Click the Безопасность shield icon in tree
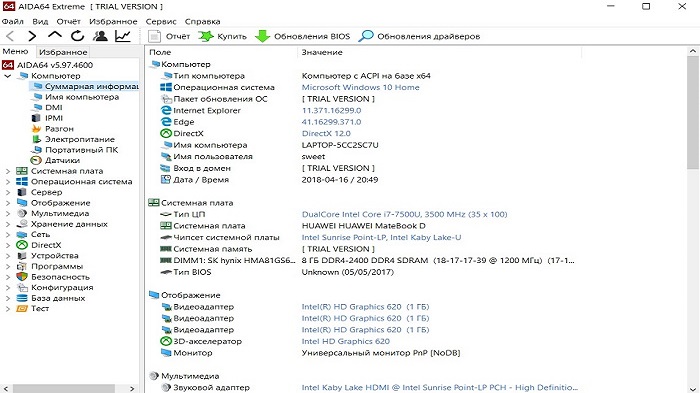Viewport: 700px width, 393px height. pyautogui.click(x=21, y=277)
